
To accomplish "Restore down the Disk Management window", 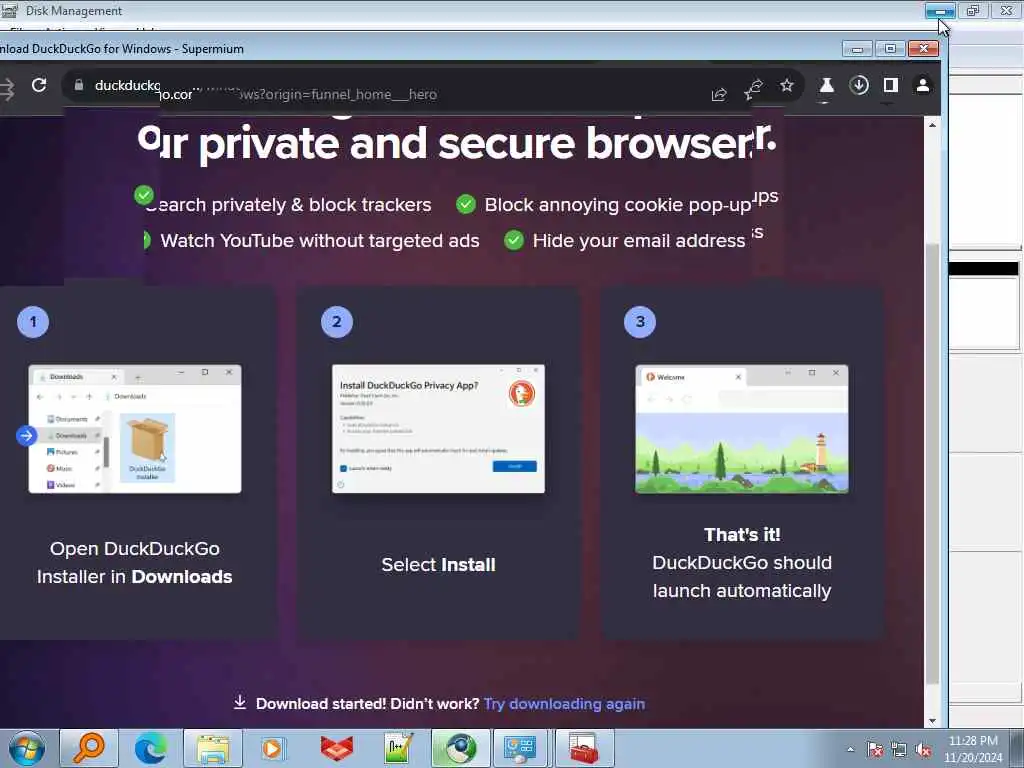I will click(x=973, y=11).
